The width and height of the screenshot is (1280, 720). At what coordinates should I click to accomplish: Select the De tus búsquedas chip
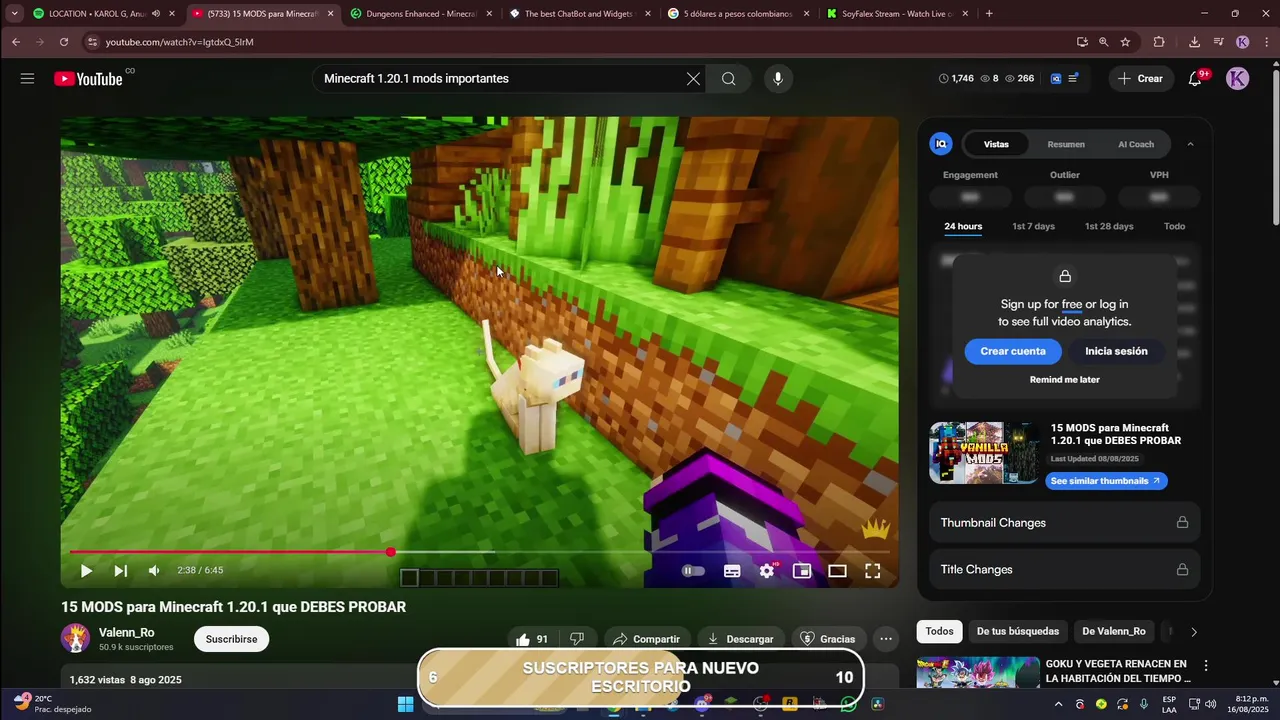point(1017,631)
